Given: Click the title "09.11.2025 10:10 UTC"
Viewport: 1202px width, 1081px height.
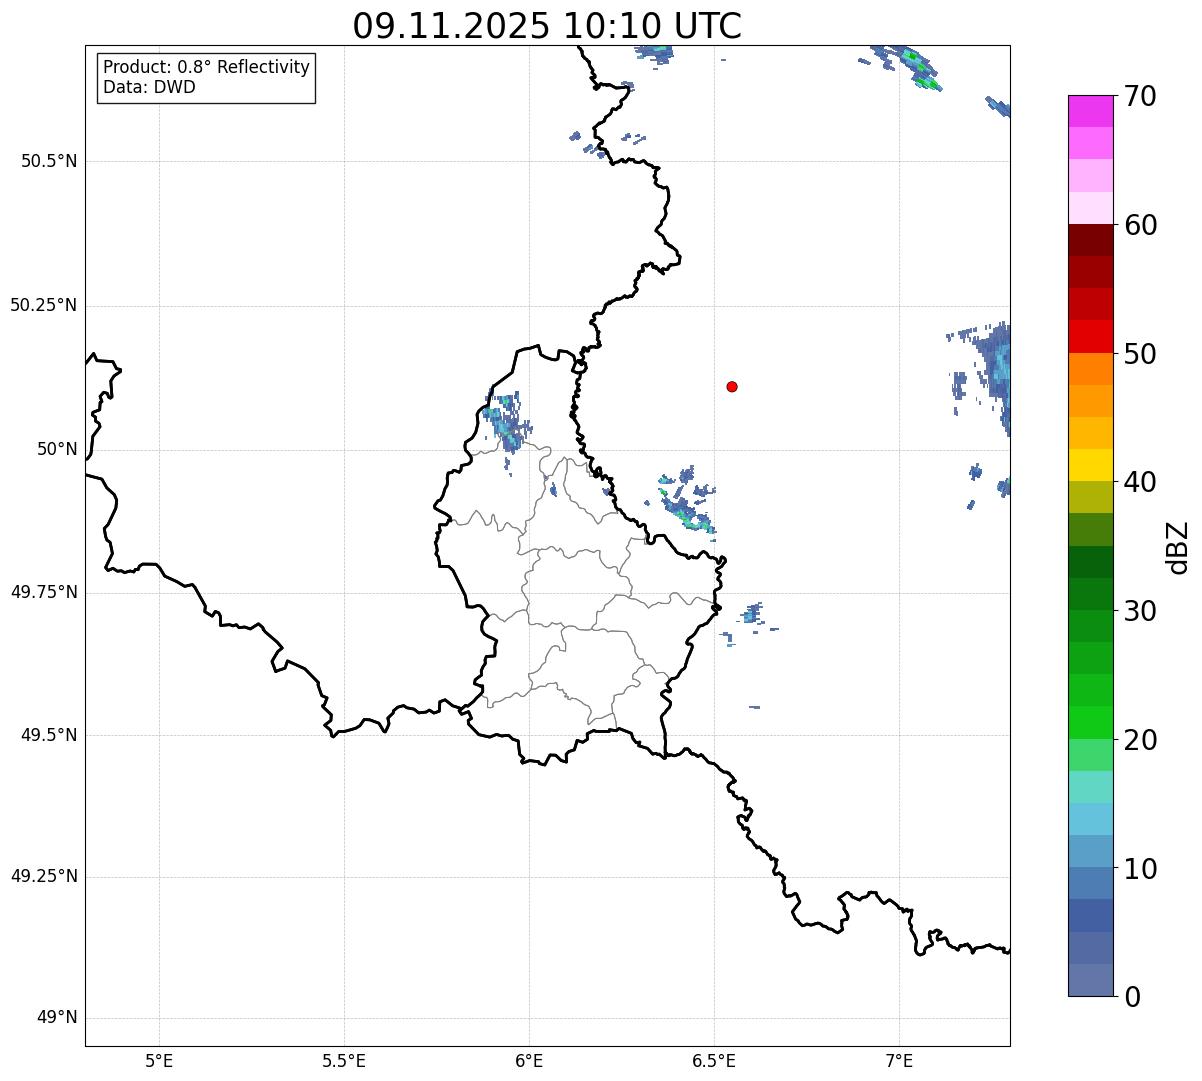Looking at the screenshot, I should tap(547, 26).
